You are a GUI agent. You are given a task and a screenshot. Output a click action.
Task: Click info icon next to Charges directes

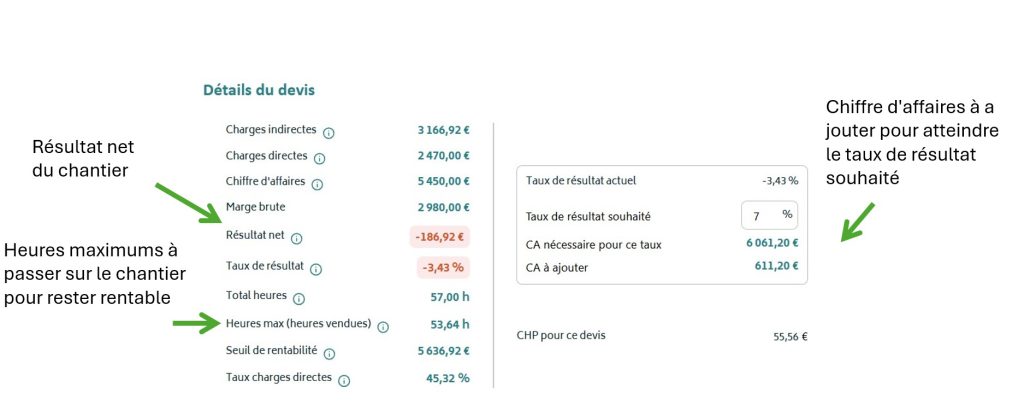pos(319,159)
